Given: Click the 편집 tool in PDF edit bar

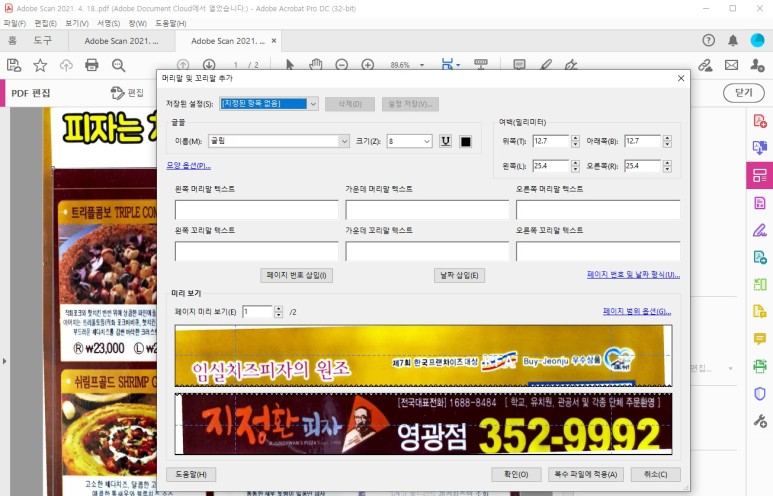Looking at the screenshot, I should 127,93.
